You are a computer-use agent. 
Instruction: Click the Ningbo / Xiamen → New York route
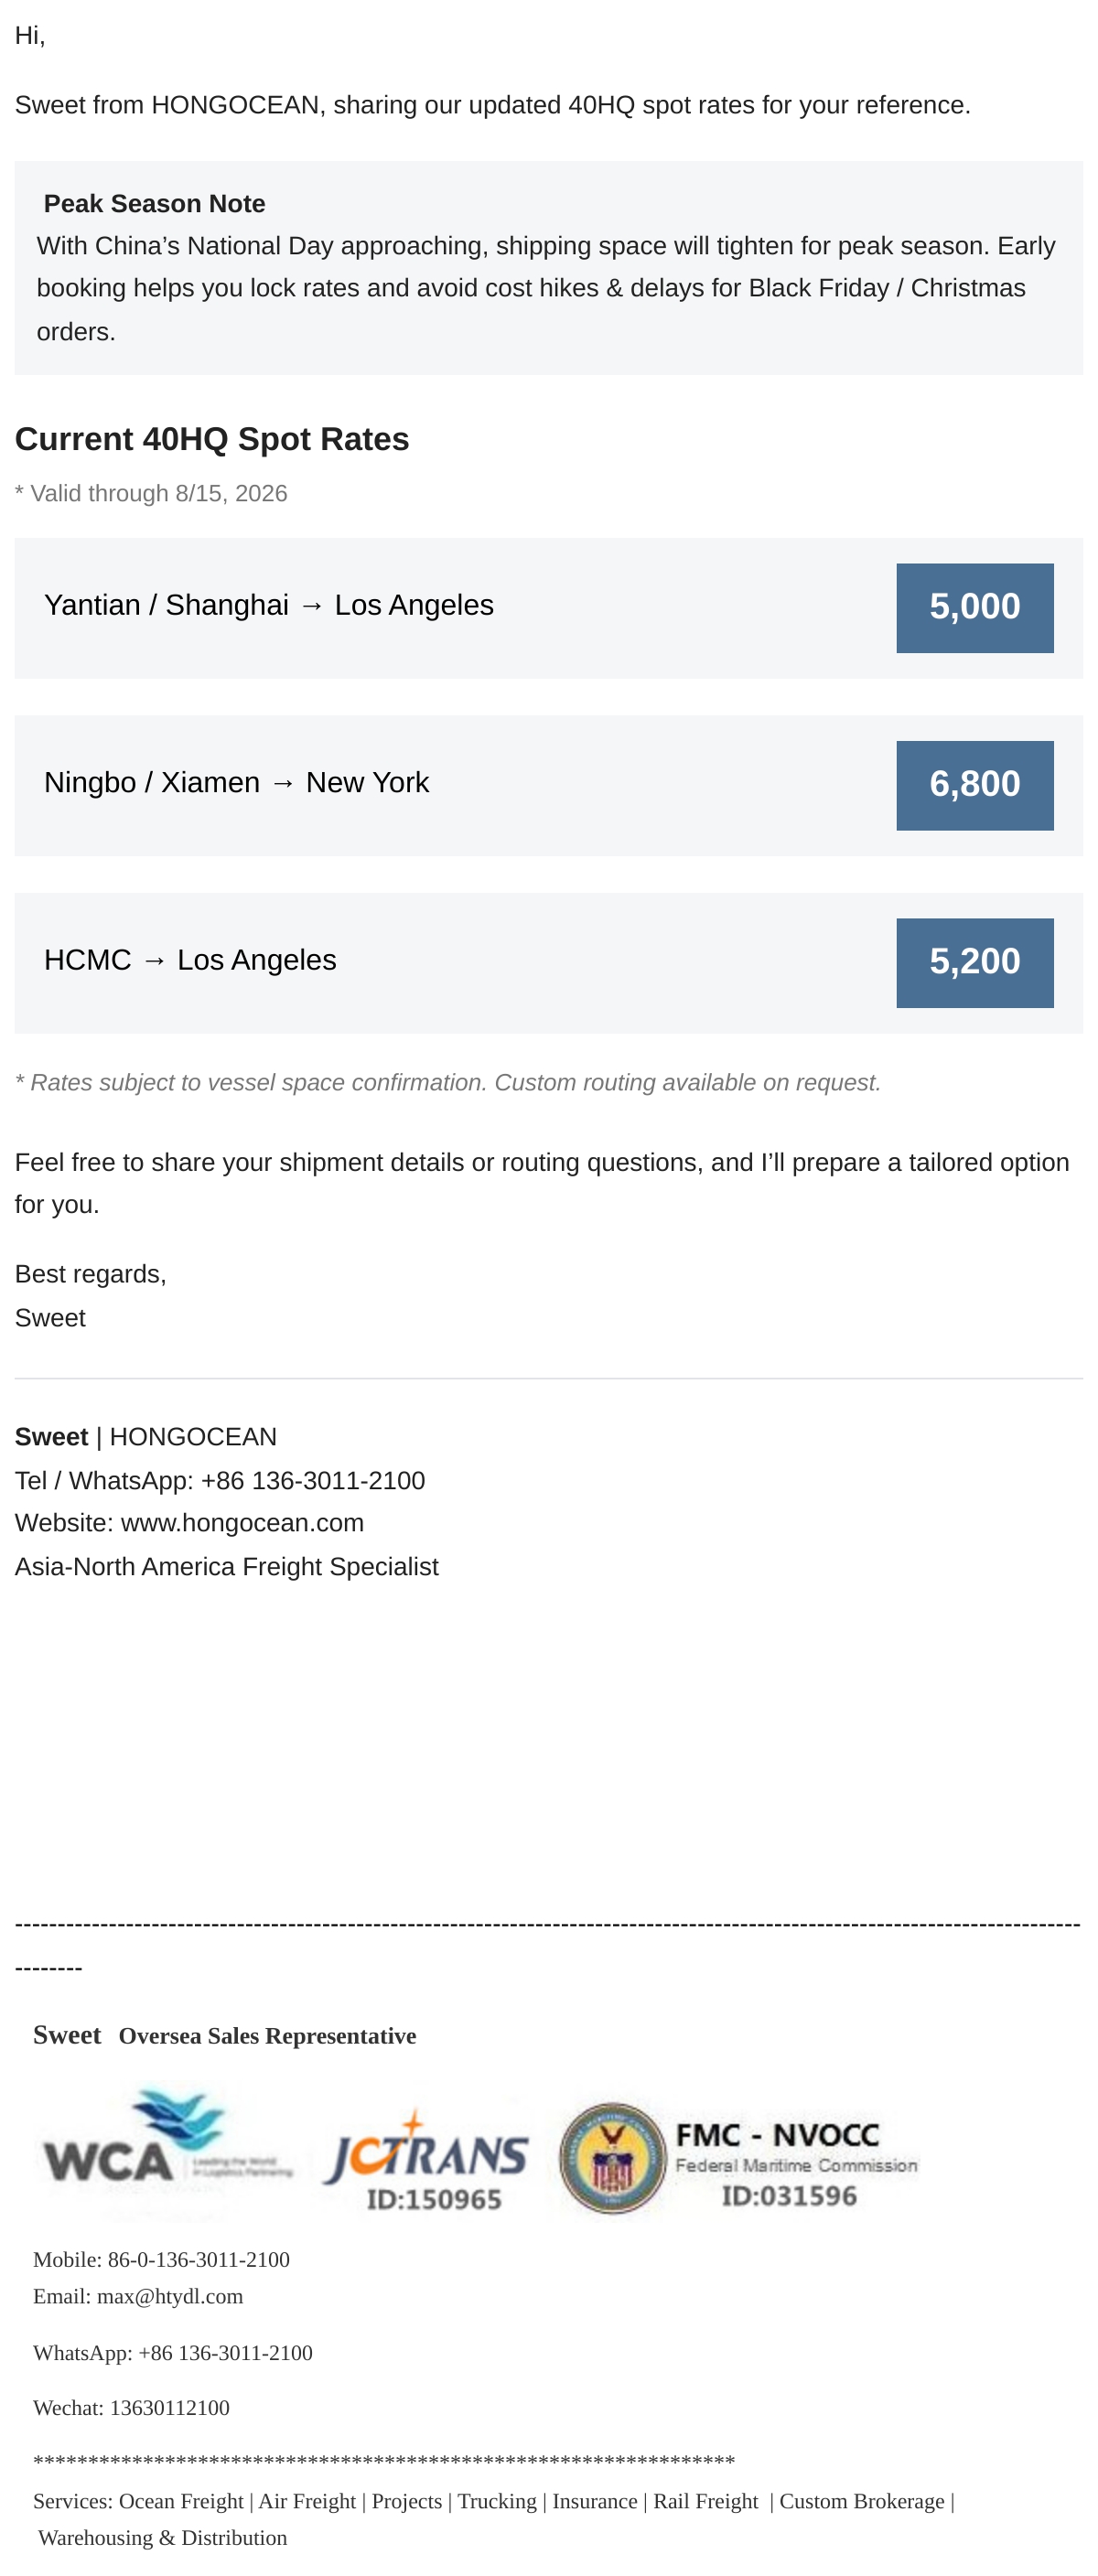pos(237,782)
